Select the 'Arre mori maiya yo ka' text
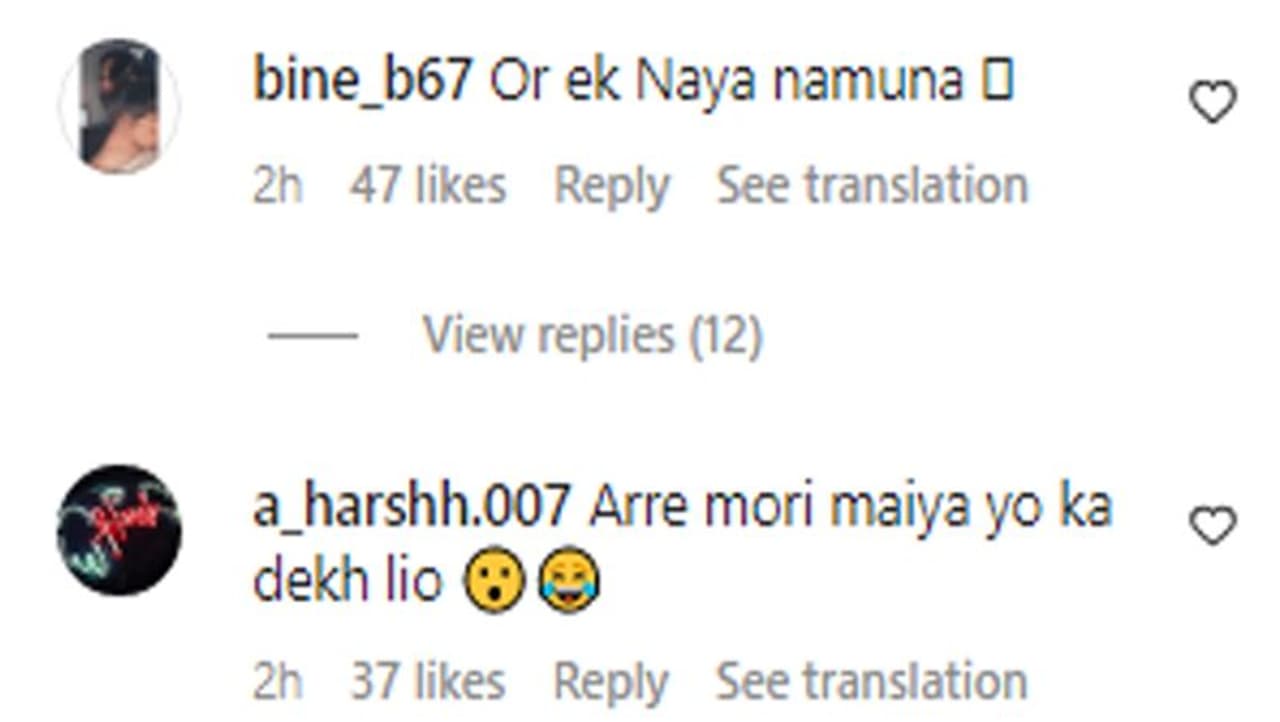Screen dimensions: 1280x722 [851, 507]
